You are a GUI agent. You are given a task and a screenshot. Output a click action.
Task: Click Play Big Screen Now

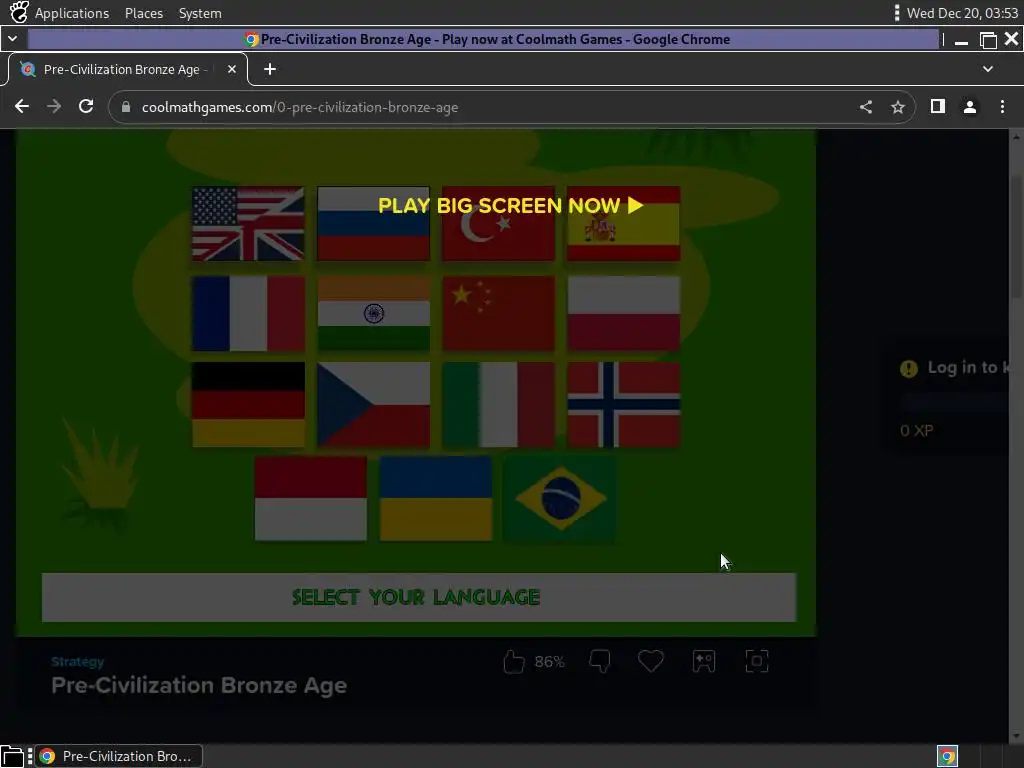tap(511, 206)
